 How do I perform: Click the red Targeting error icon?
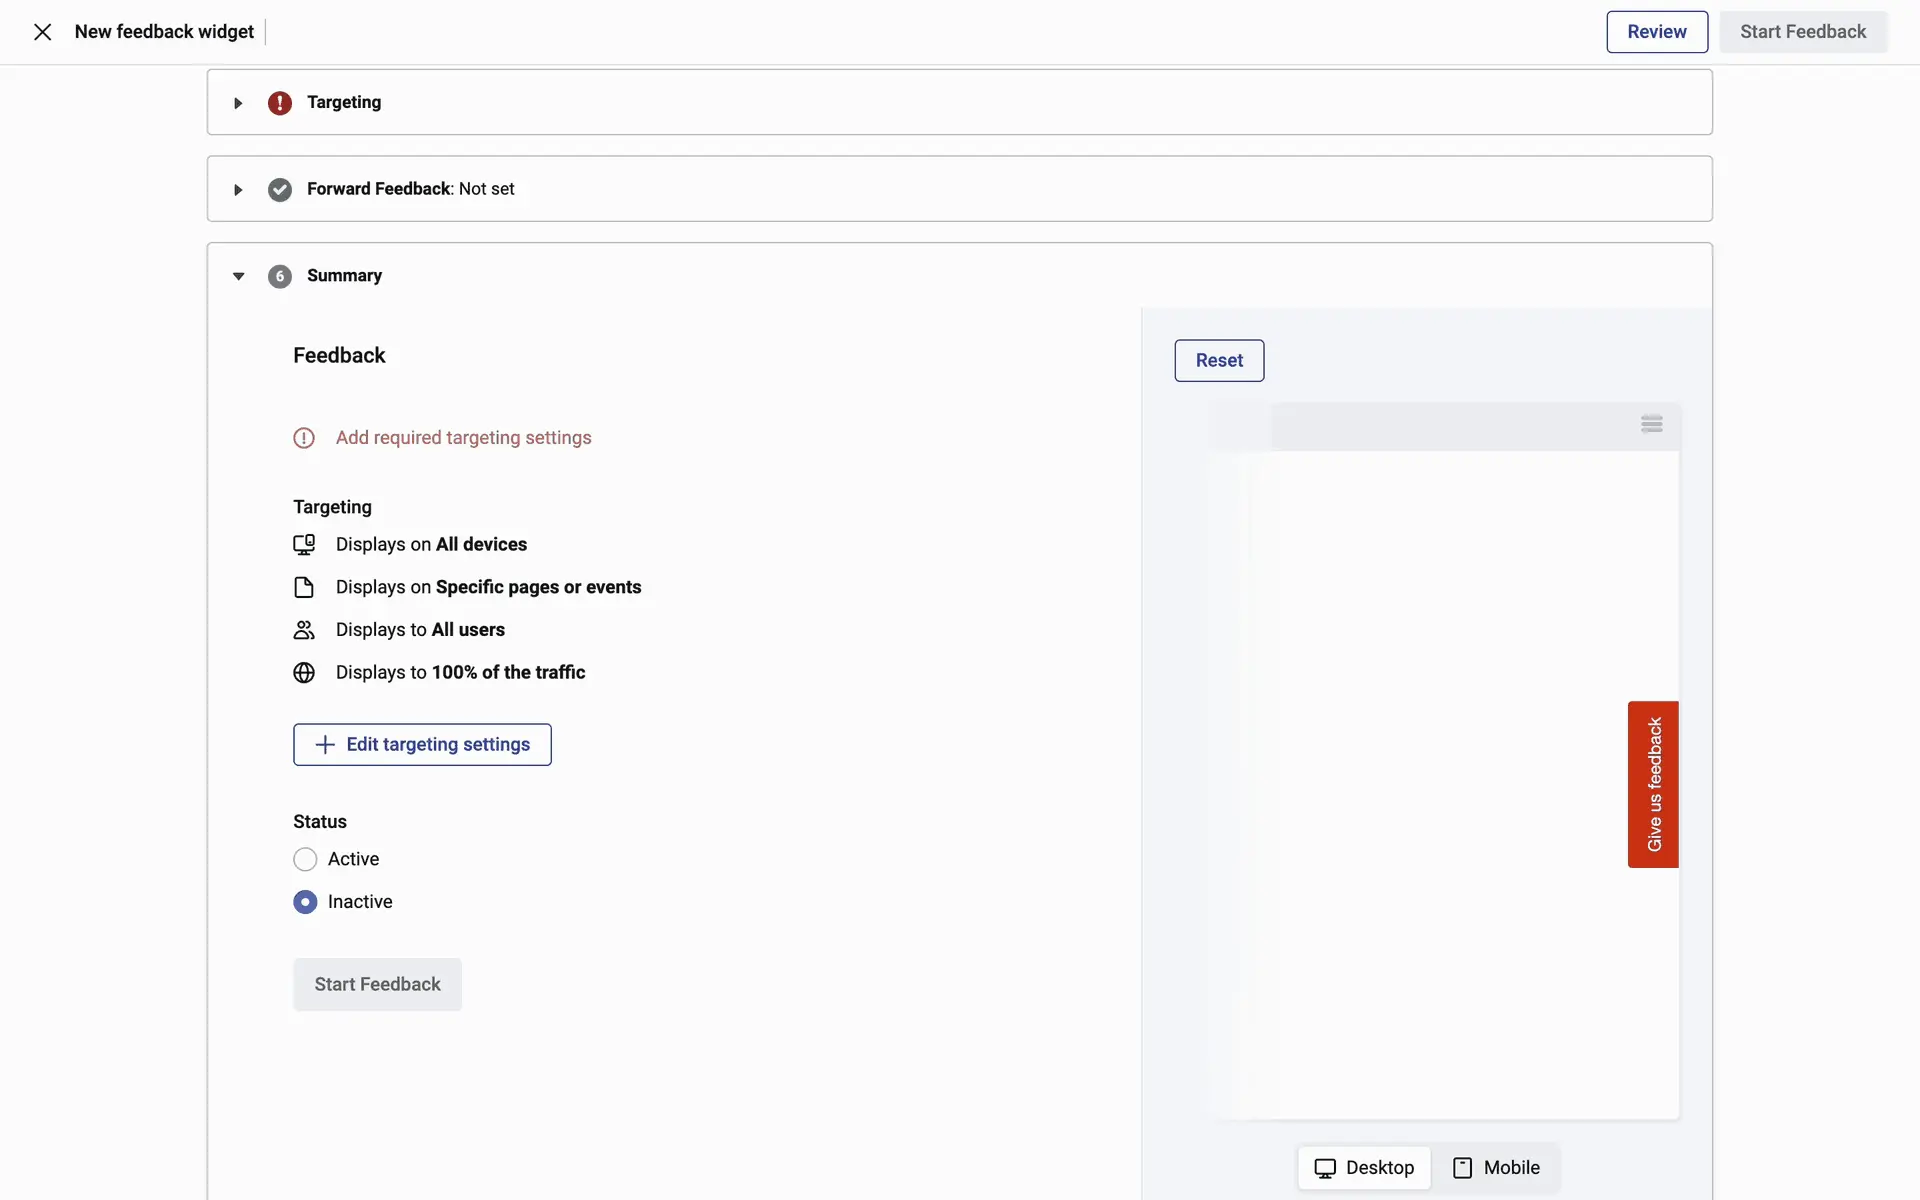tap(280, 103)
